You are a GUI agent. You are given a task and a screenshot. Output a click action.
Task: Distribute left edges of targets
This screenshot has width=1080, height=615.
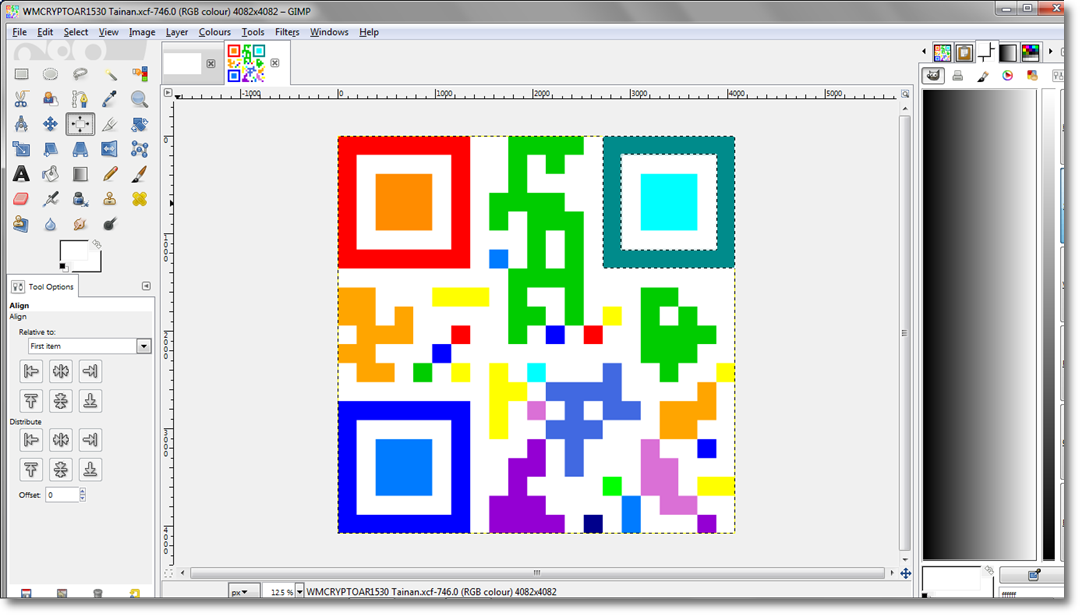[31, 440]
